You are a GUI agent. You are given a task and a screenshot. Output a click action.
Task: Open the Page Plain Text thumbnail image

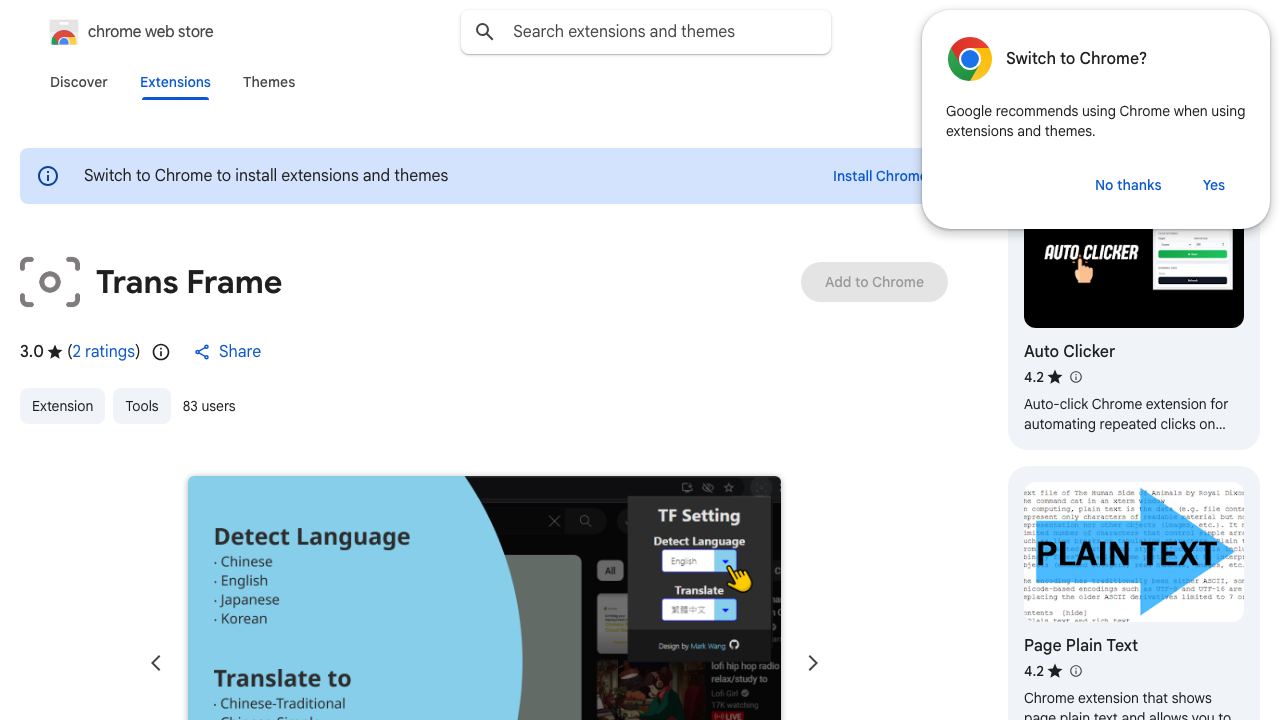point(1134,552)
